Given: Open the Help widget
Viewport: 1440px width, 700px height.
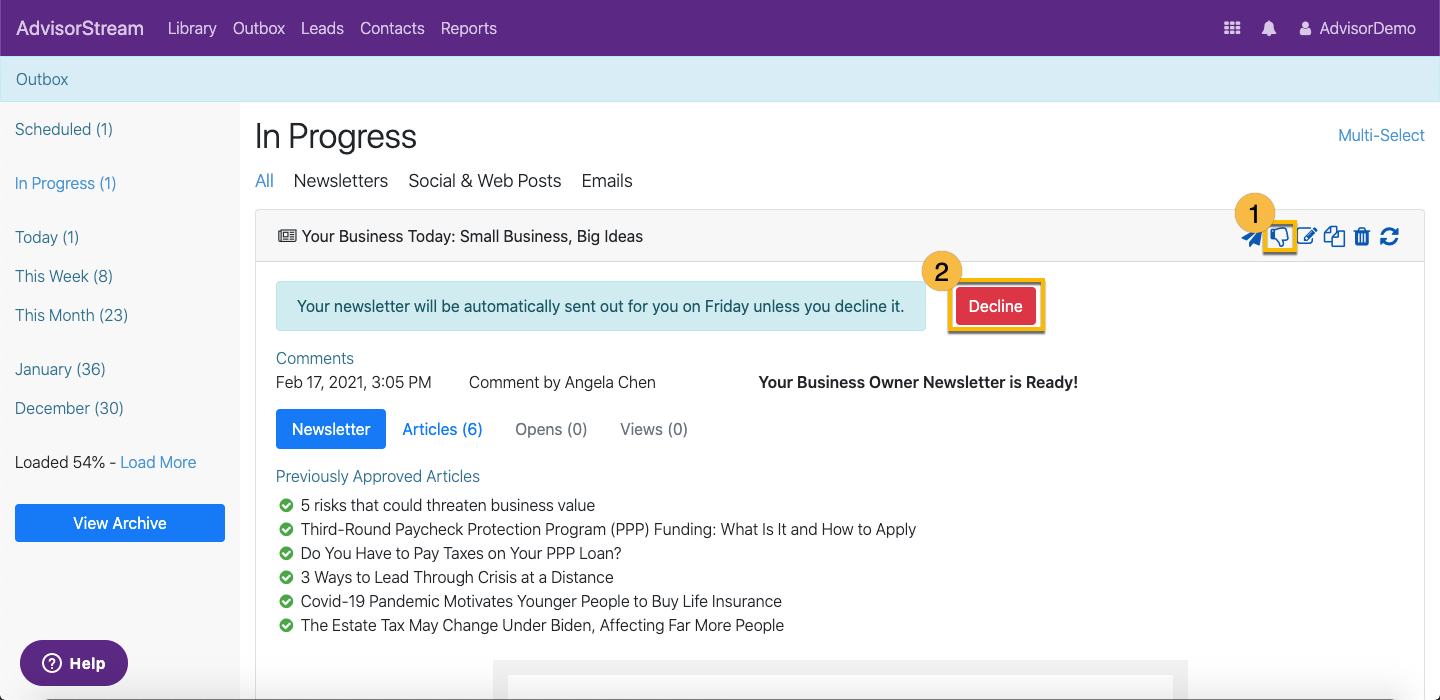Looking at the screenshot, I should coord(74,663).
